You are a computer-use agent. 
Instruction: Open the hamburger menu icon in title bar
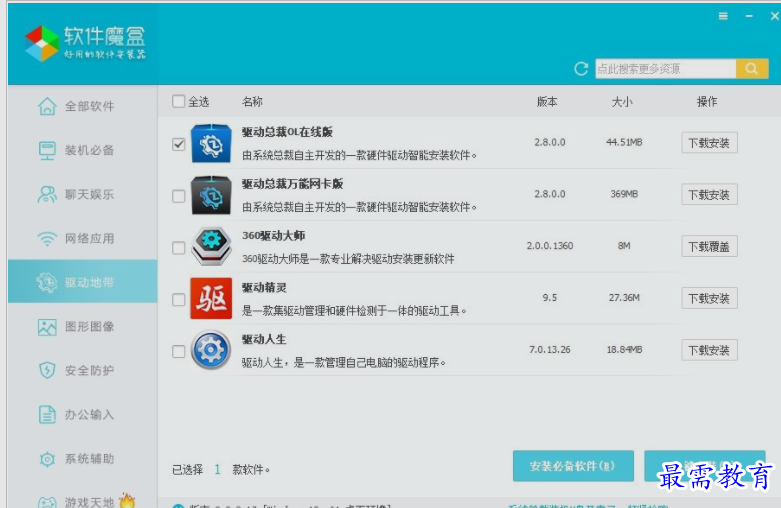click(x=723, y=16)
